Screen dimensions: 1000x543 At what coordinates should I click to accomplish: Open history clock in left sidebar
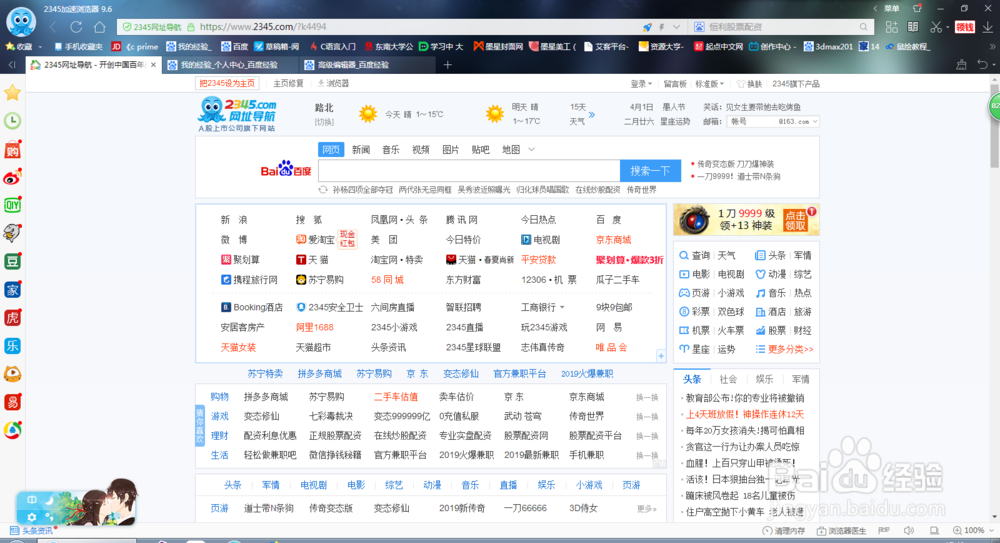(12, 121)
